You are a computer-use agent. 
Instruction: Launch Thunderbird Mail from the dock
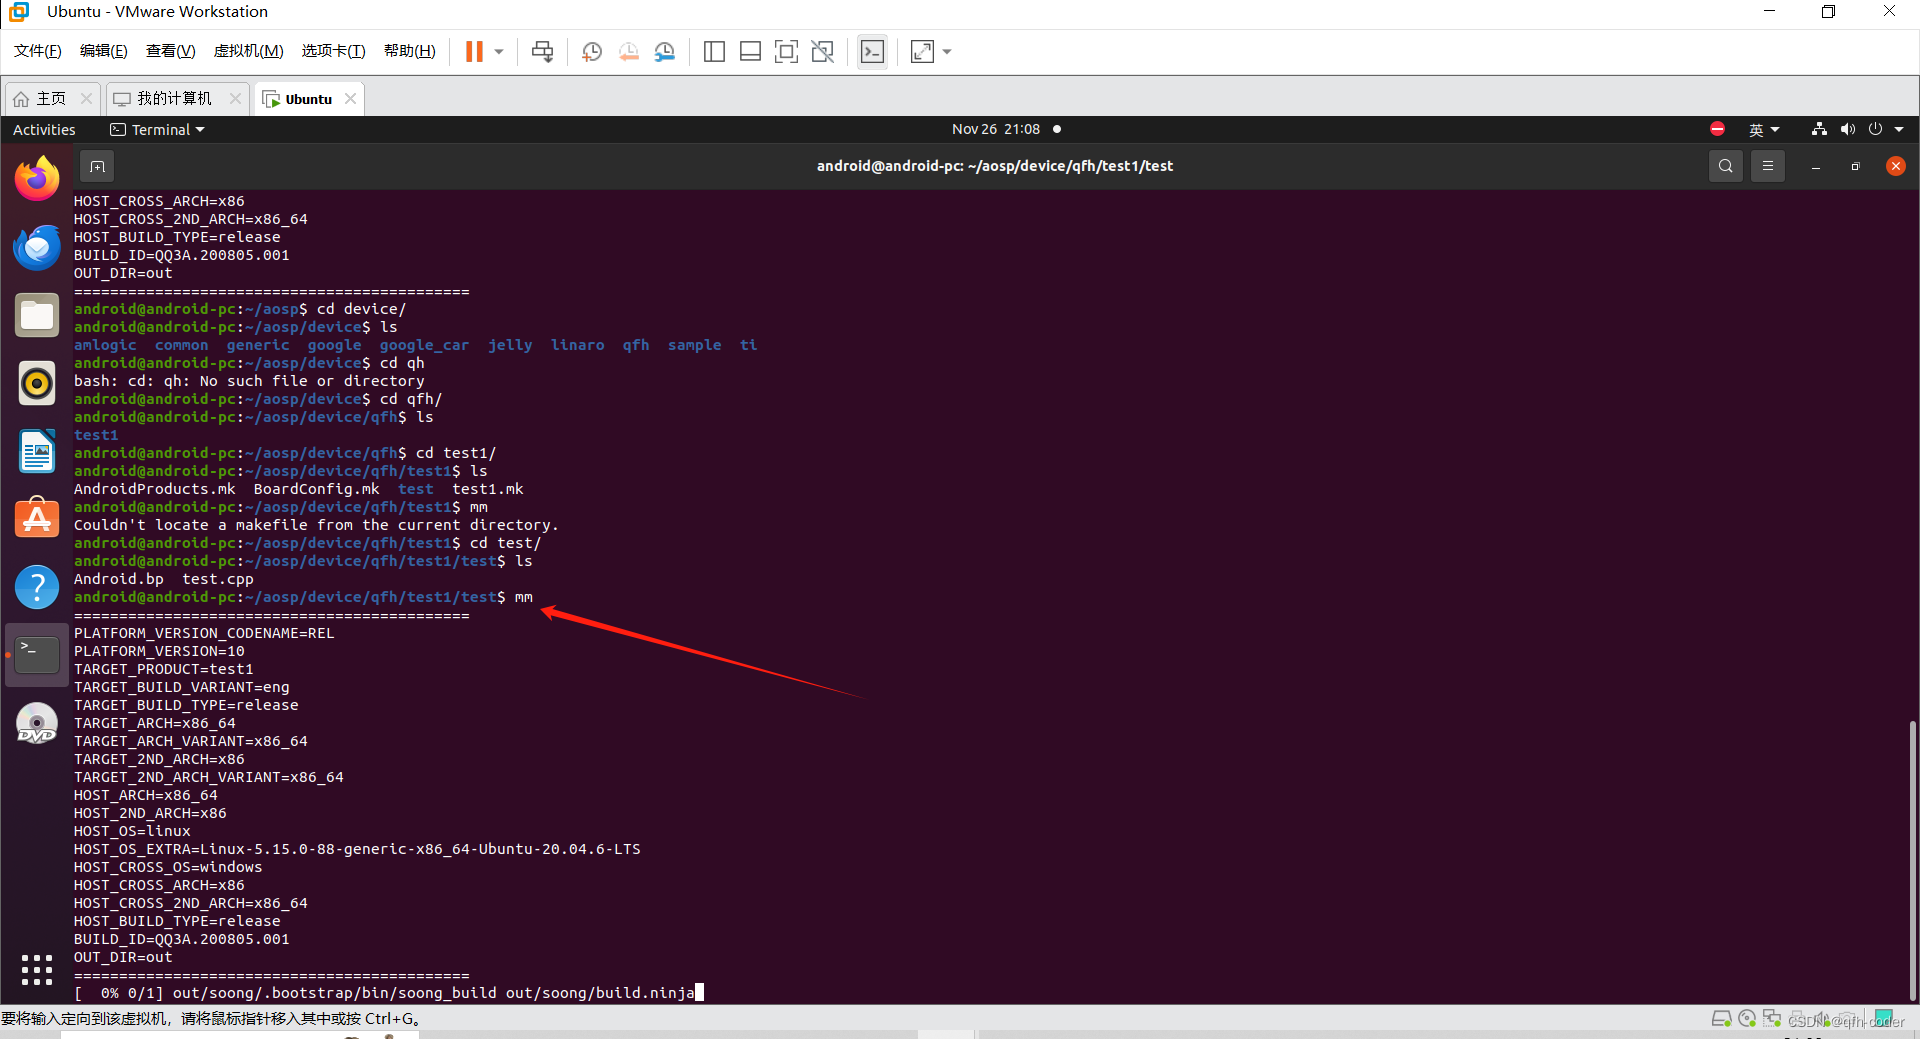pyautogui.click(x=37, y=247)
